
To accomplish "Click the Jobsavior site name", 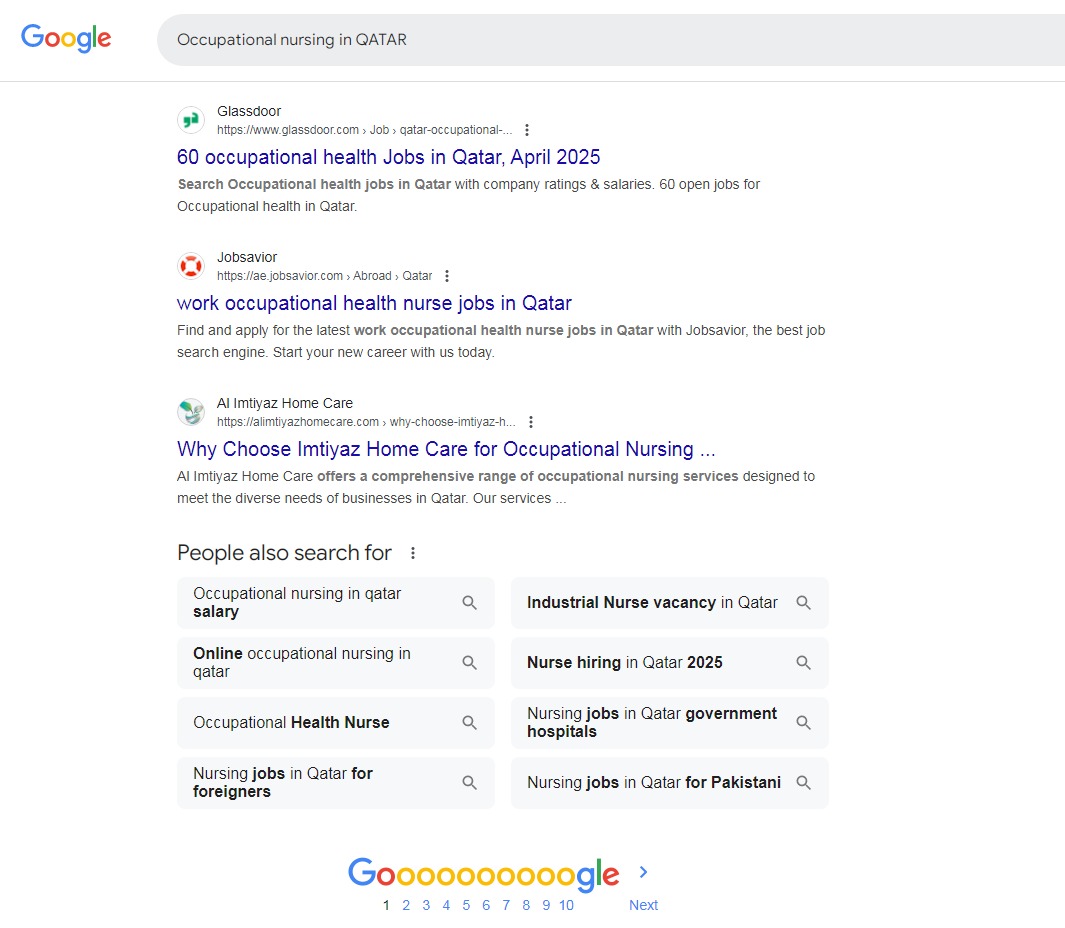I will [x=247, y=257].
